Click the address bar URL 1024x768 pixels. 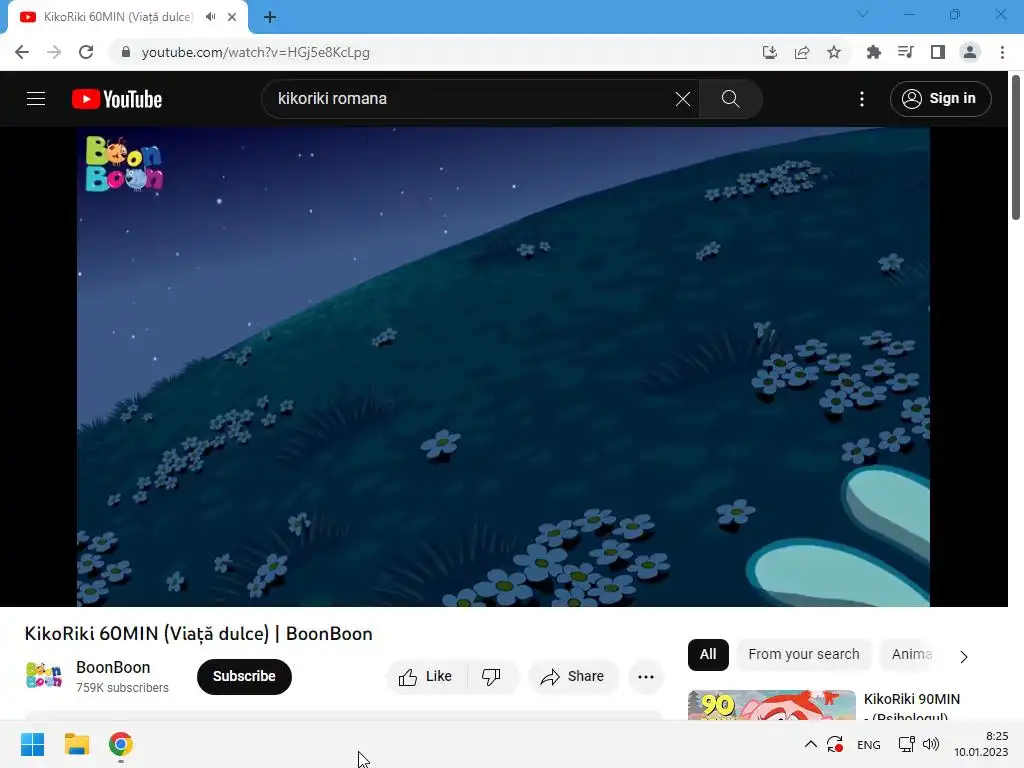[255, 52]
